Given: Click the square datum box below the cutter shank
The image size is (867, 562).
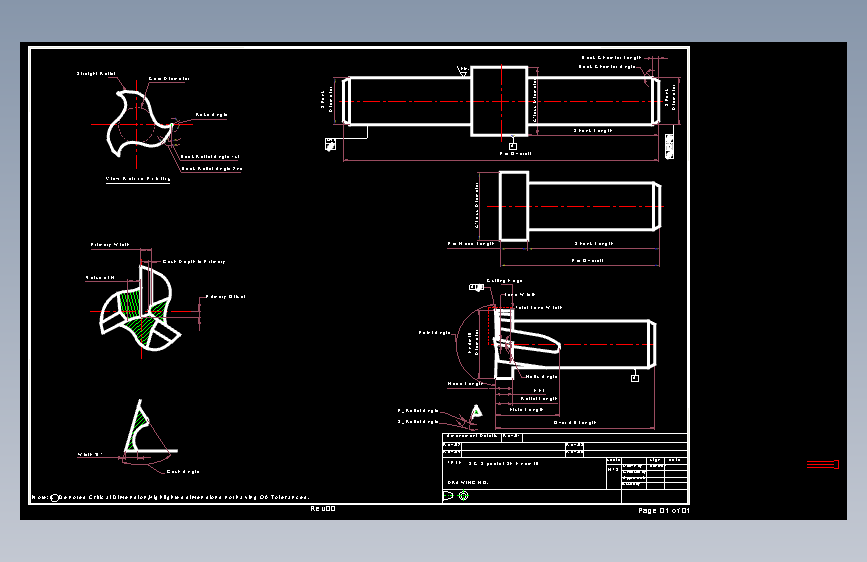Looking at the screenshot, I should tap(635, 378).
